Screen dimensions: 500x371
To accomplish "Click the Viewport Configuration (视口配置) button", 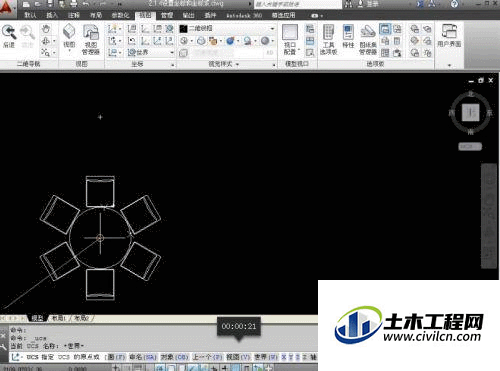I will (x=290, y=39).
